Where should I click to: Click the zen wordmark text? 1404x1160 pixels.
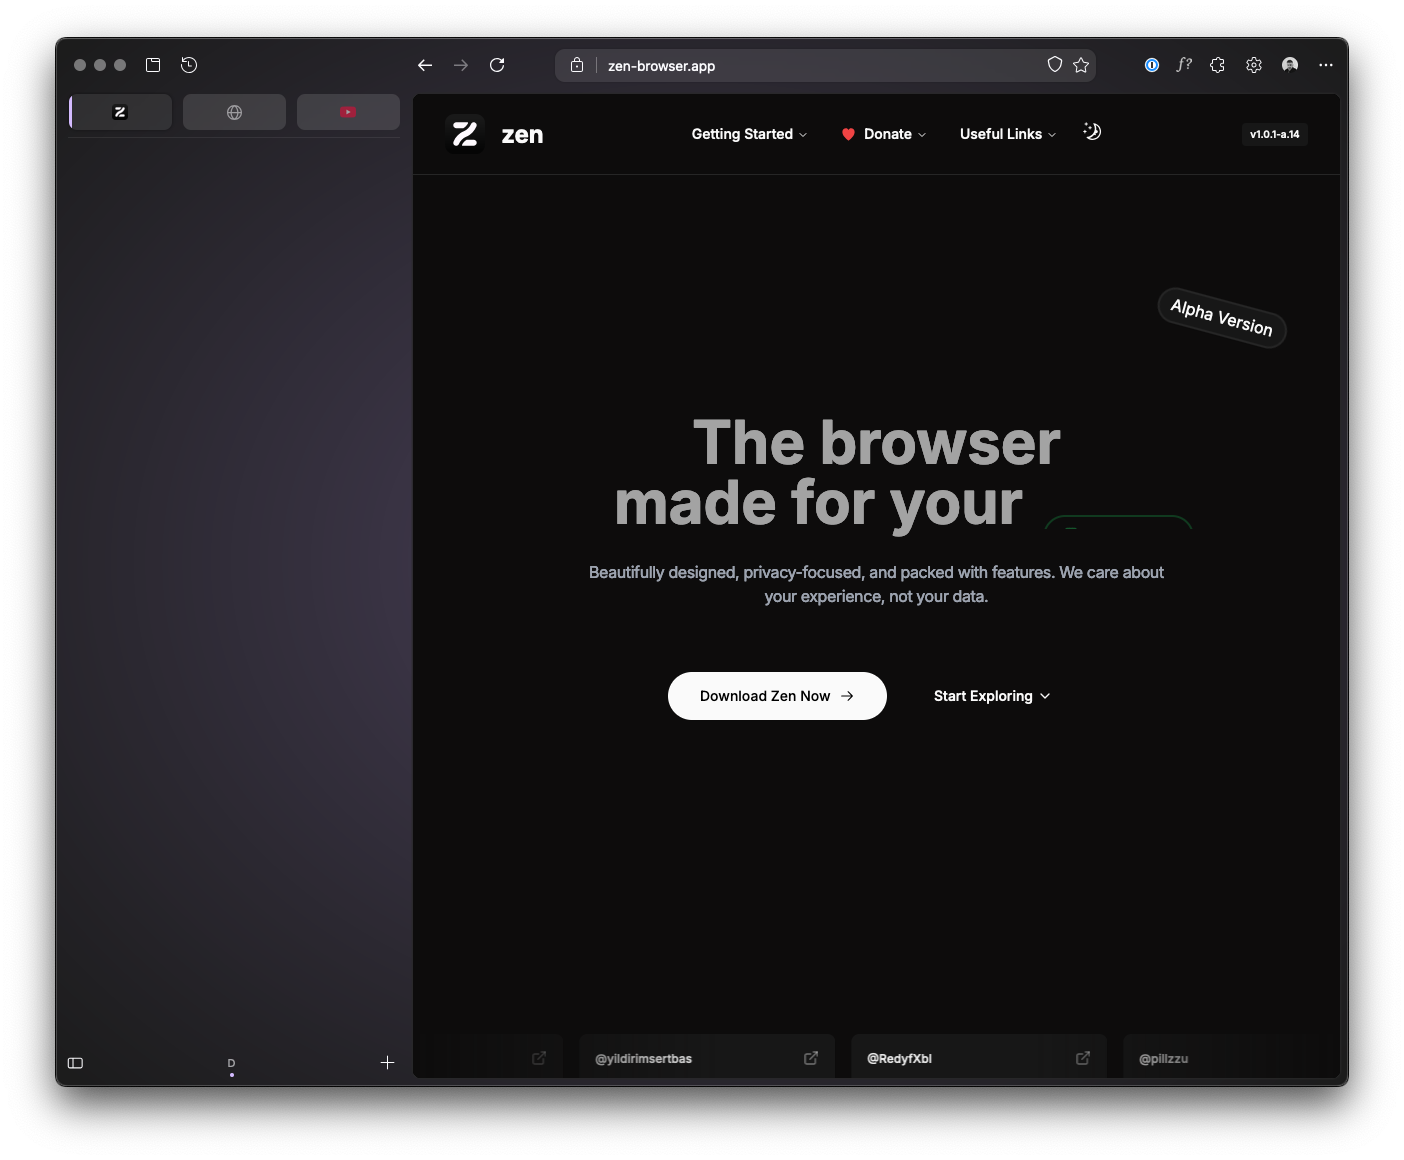pos(522,135)
